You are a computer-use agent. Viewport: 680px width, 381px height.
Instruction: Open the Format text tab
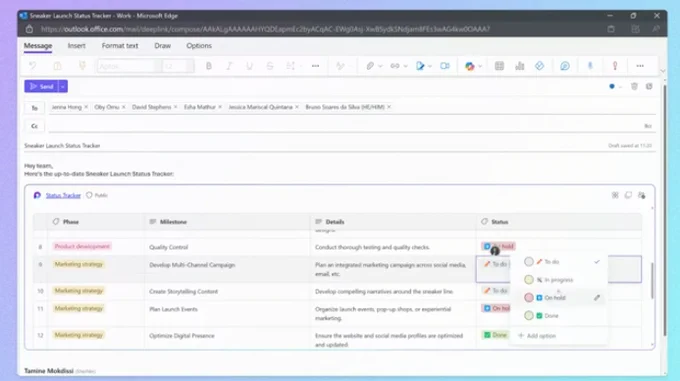coord(120,46)
